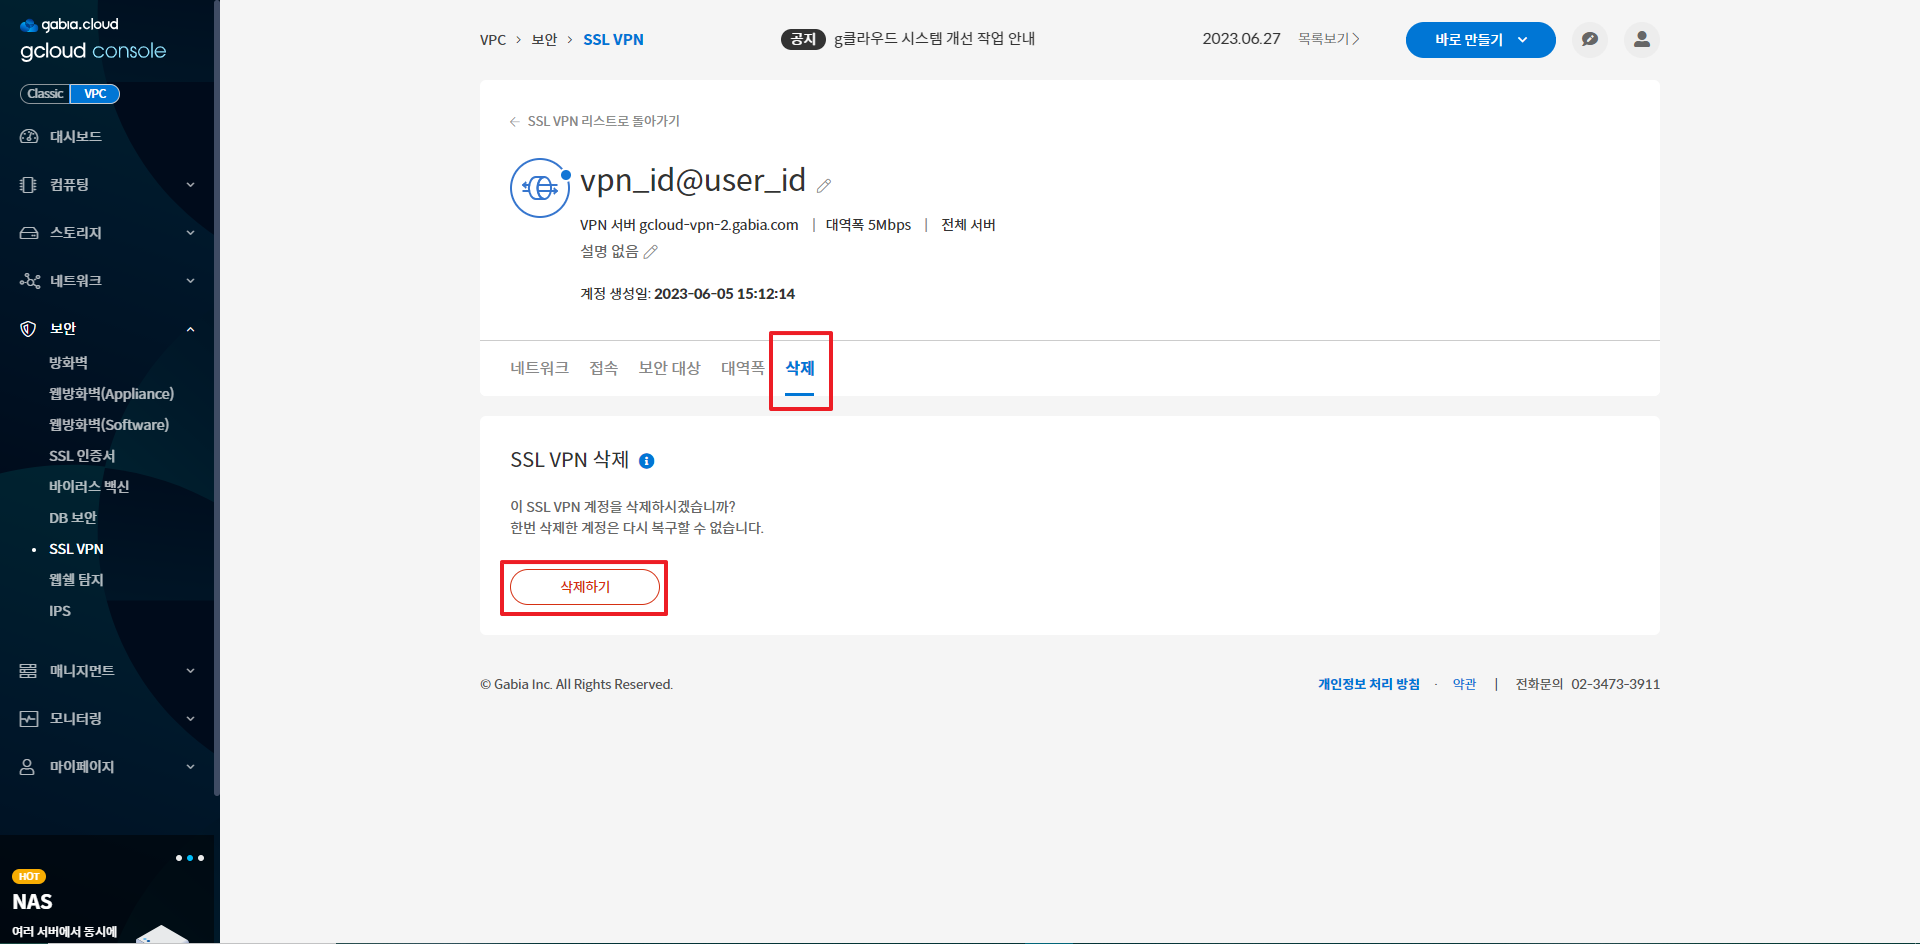
Task: Click the 매니지먼트 server icon
Action: [x=29, y=671]
